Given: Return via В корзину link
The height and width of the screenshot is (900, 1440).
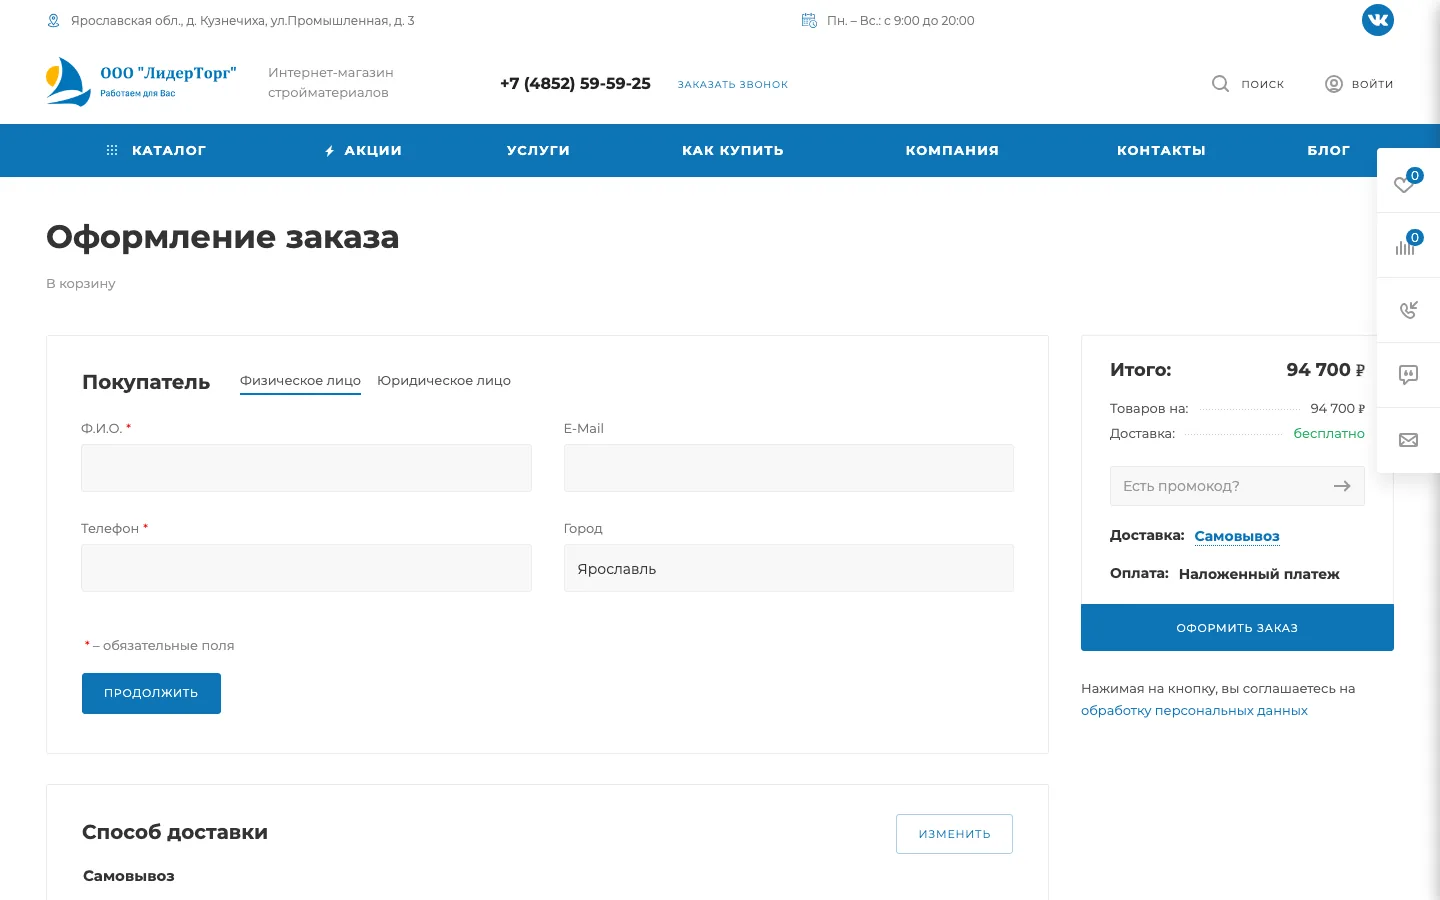Looking at the screenshot, I should click(x=81, y=284).
